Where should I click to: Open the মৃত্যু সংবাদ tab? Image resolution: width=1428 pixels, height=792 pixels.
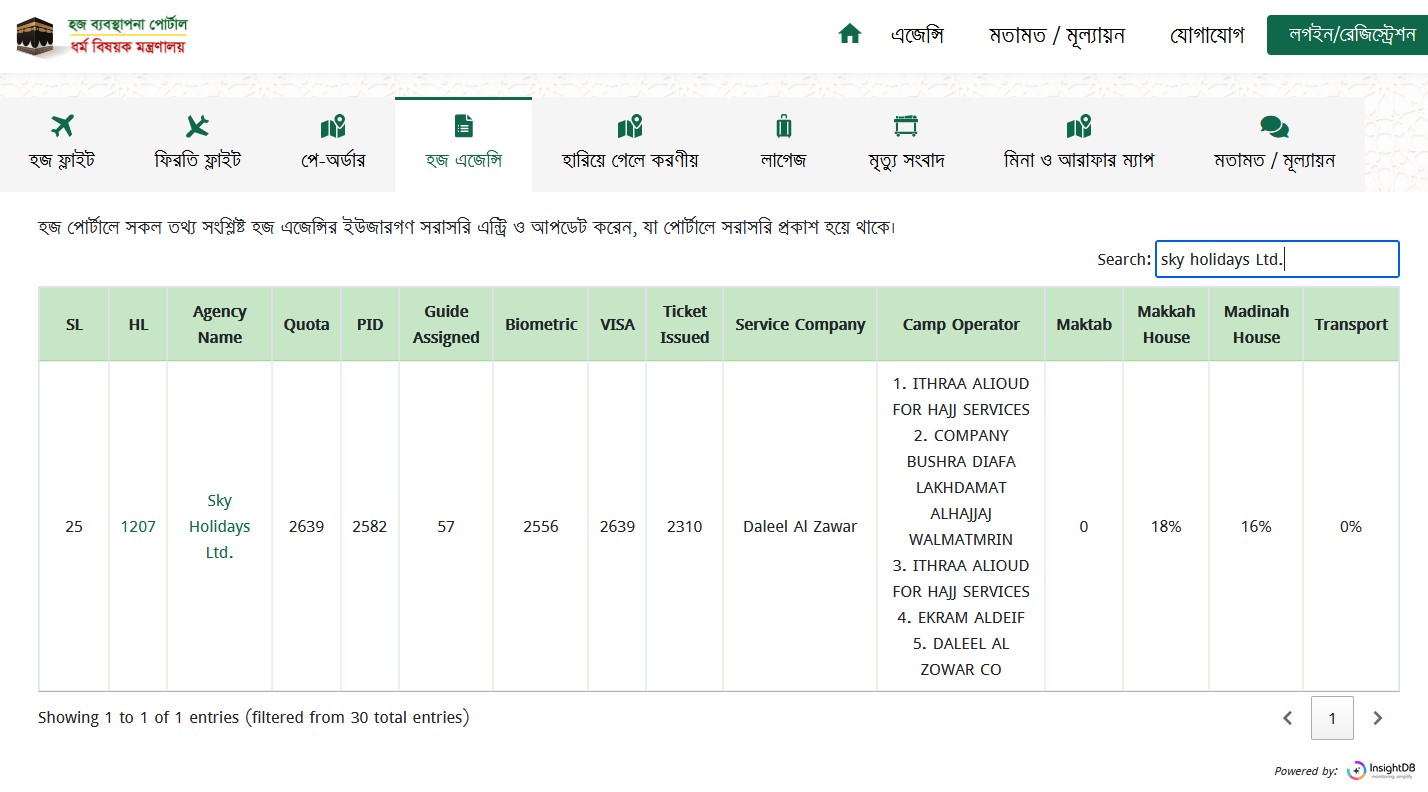click(x=906, y=143)
